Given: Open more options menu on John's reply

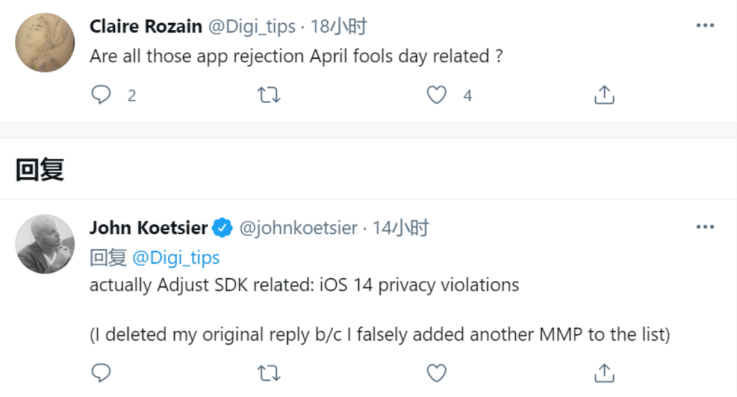Looking at the screenshot, I should click(705, 227).
